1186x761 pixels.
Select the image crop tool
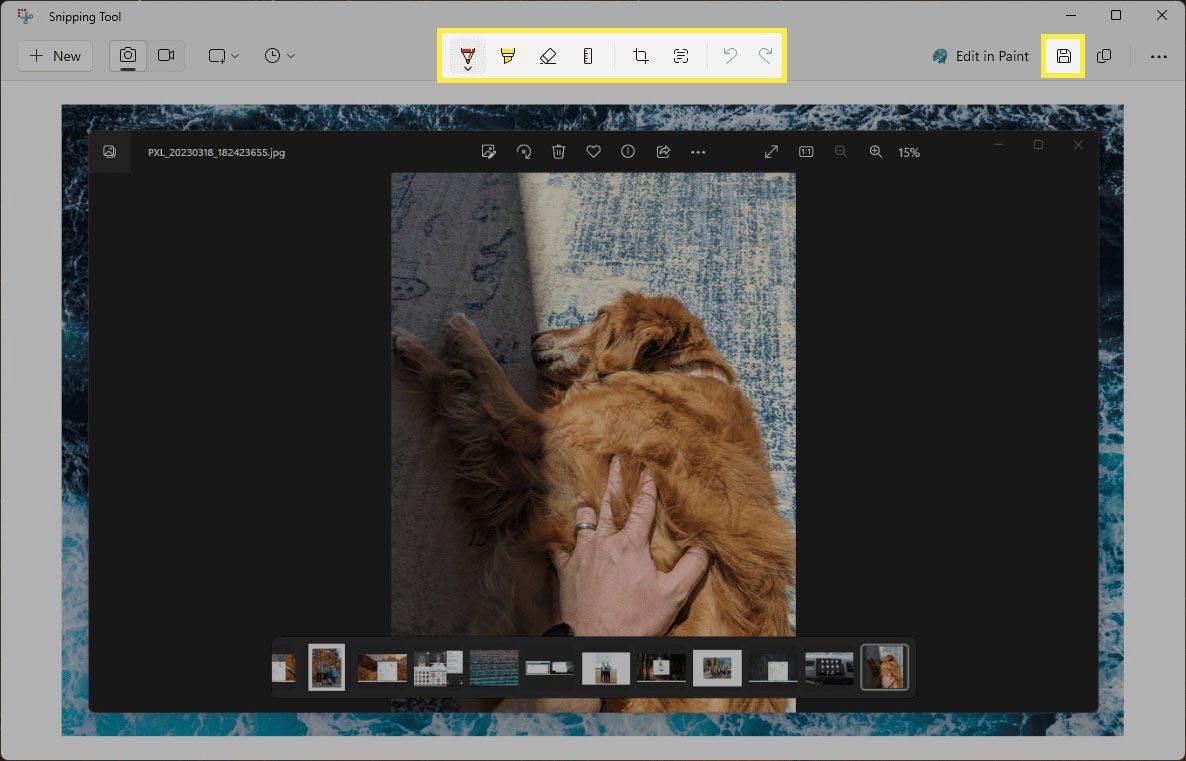(641, 56)
